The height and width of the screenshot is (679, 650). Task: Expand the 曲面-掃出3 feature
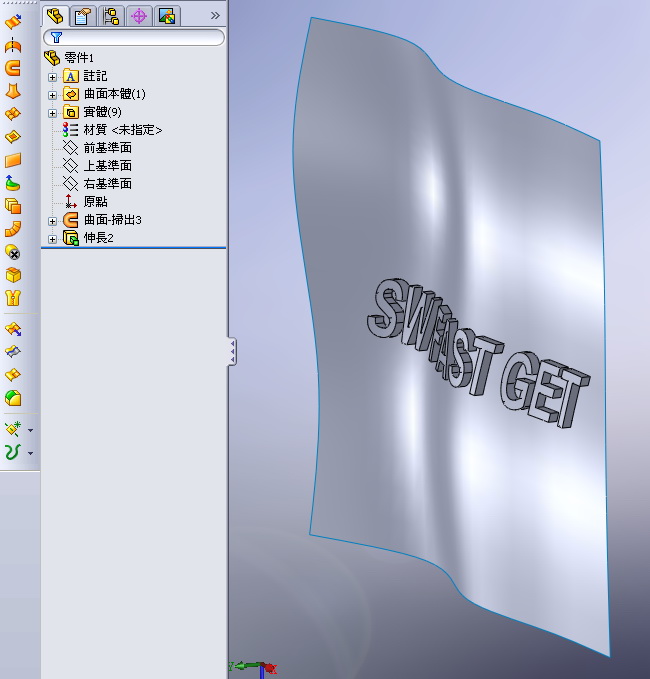(52, 221)
